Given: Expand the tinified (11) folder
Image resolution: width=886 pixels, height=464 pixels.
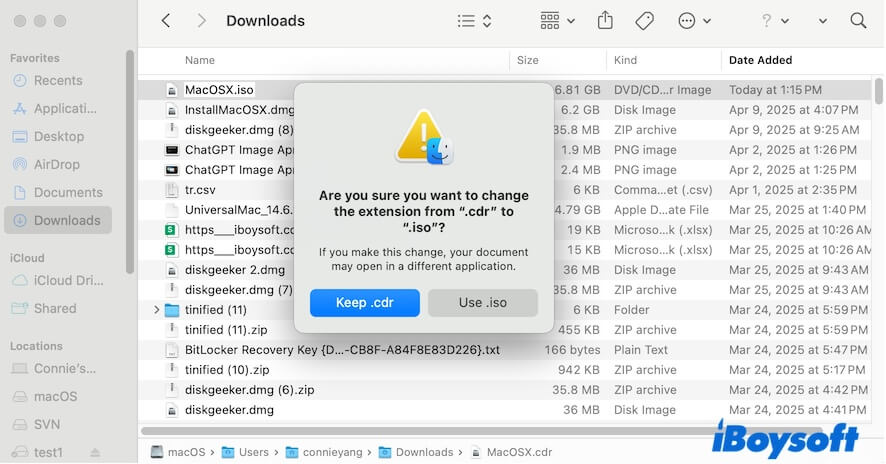Looking at the screenshot, I should click(156, 310).
